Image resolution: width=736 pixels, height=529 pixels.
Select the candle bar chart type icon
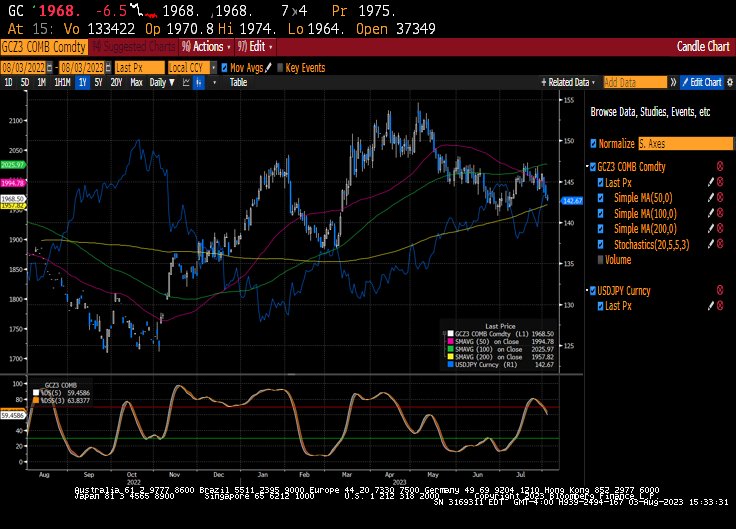(199, 82)
